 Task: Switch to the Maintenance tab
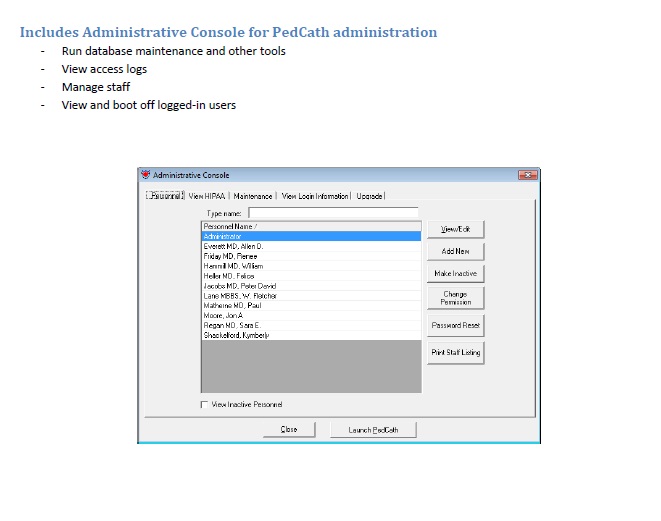[x=253, y=196]
